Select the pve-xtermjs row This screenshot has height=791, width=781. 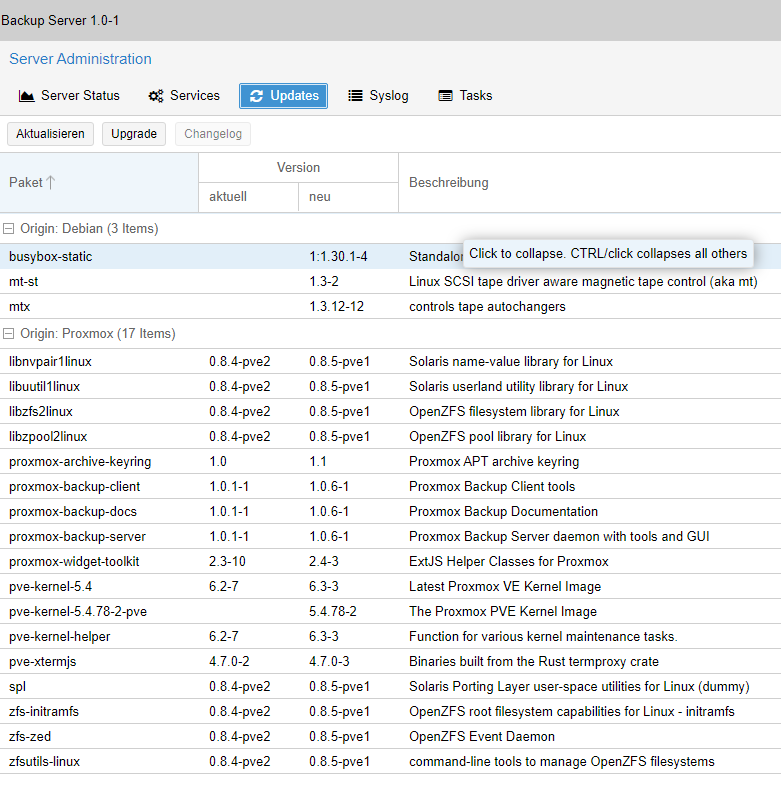click(x=390, y=662)
